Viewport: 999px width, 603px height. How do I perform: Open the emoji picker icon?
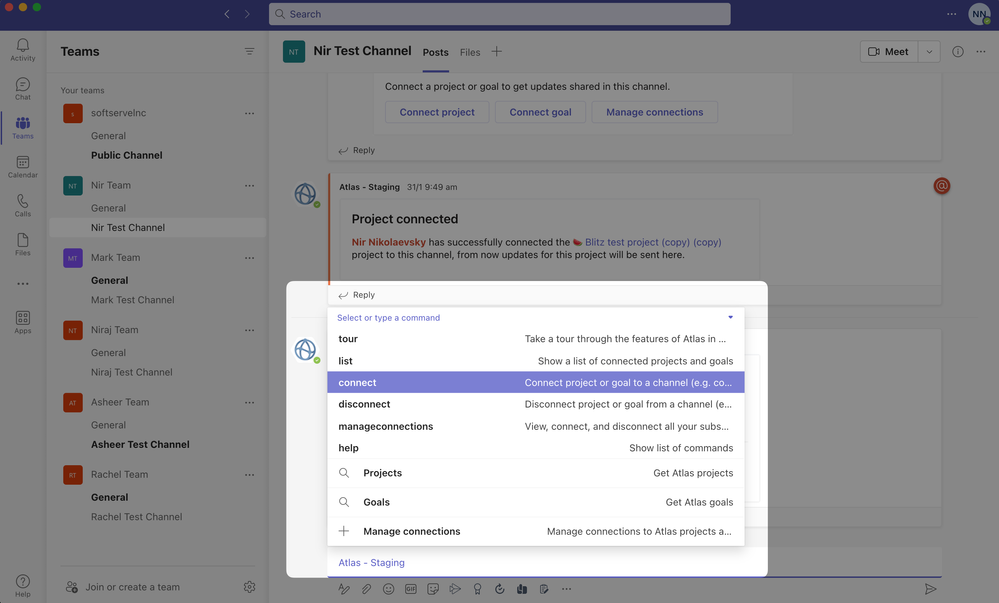[x=389, y=589]
